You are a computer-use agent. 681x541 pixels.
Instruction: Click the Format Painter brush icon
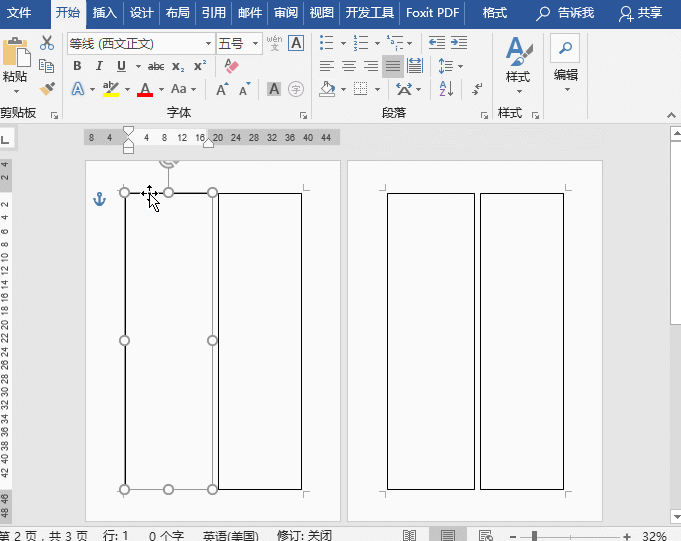point(46,88)
